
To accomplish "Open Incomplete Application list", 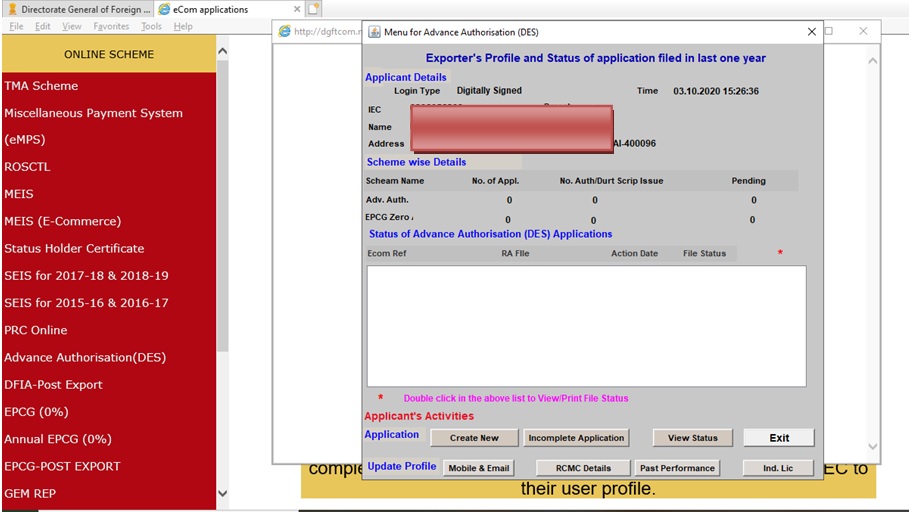I will click(576, 438).
